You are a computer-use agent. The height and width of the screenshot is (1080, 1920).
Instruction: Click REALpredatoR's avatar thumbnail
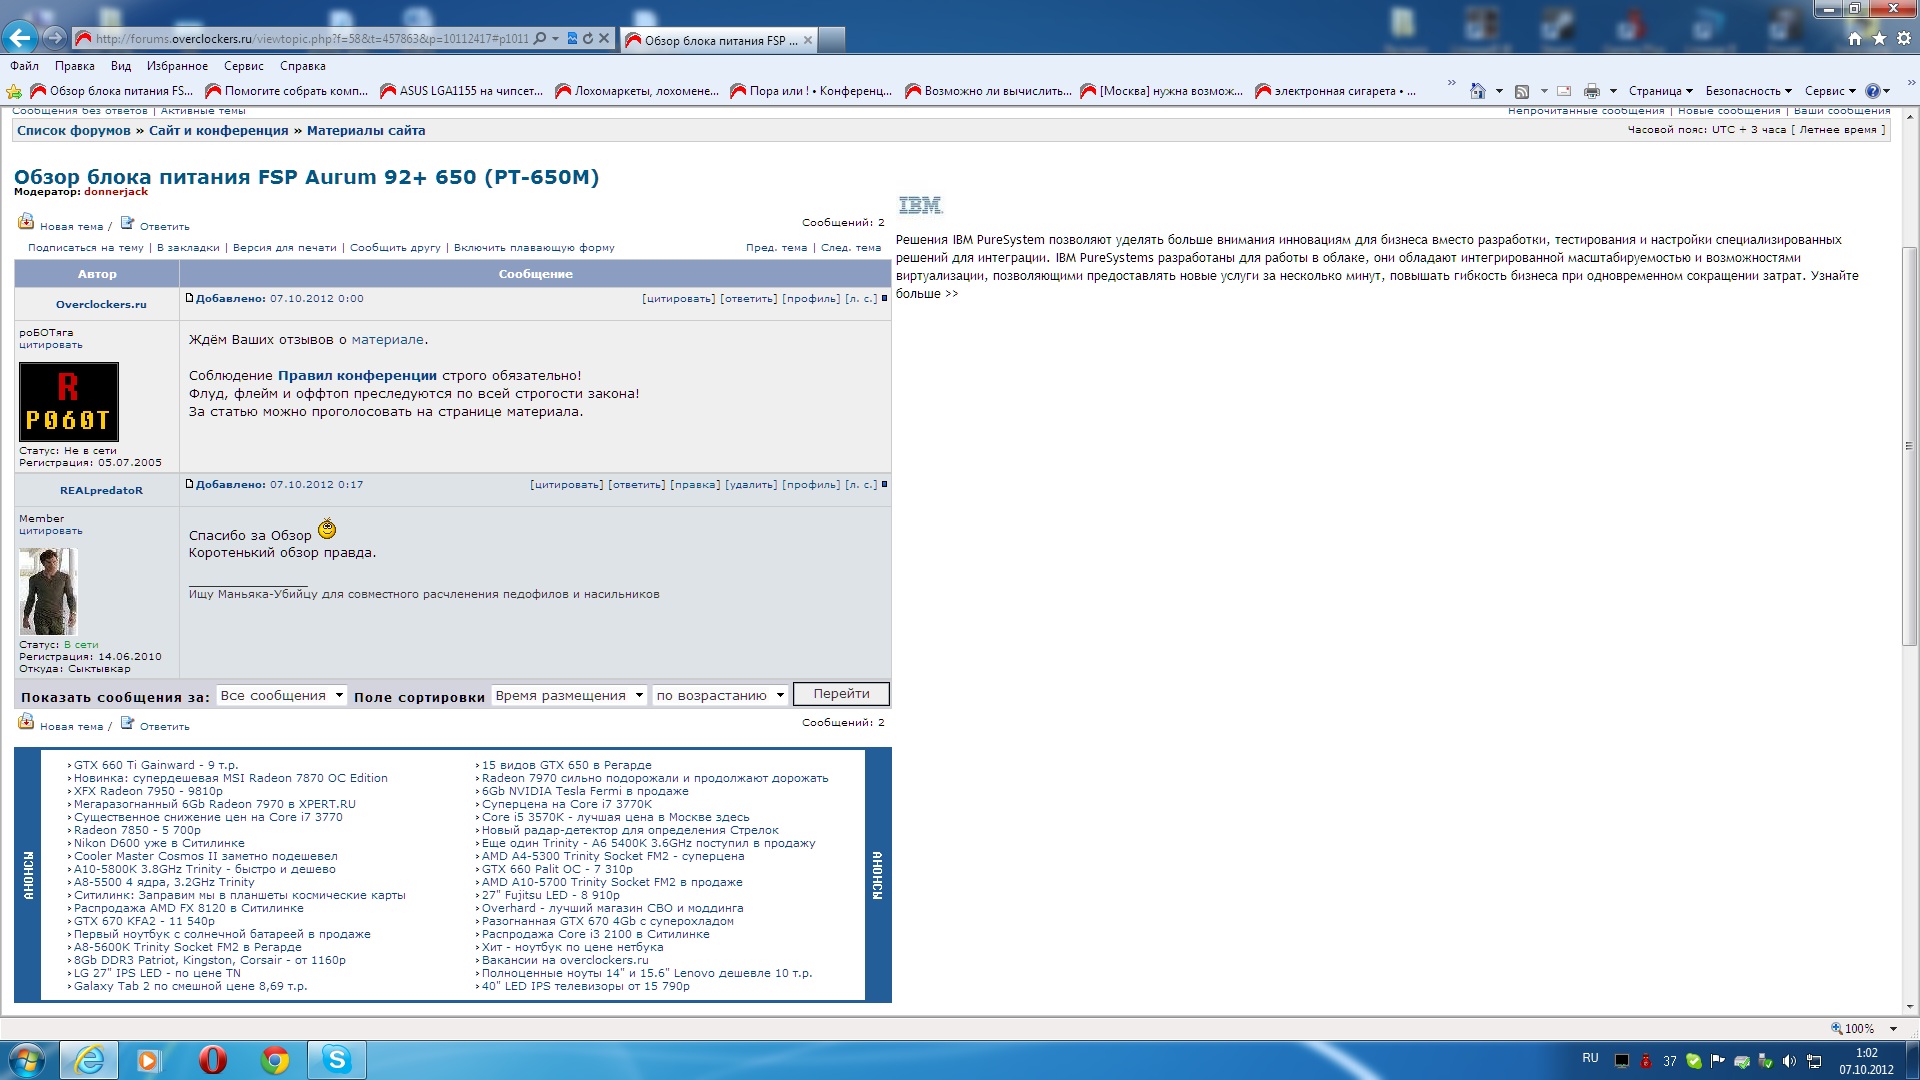tap(47, 591)
